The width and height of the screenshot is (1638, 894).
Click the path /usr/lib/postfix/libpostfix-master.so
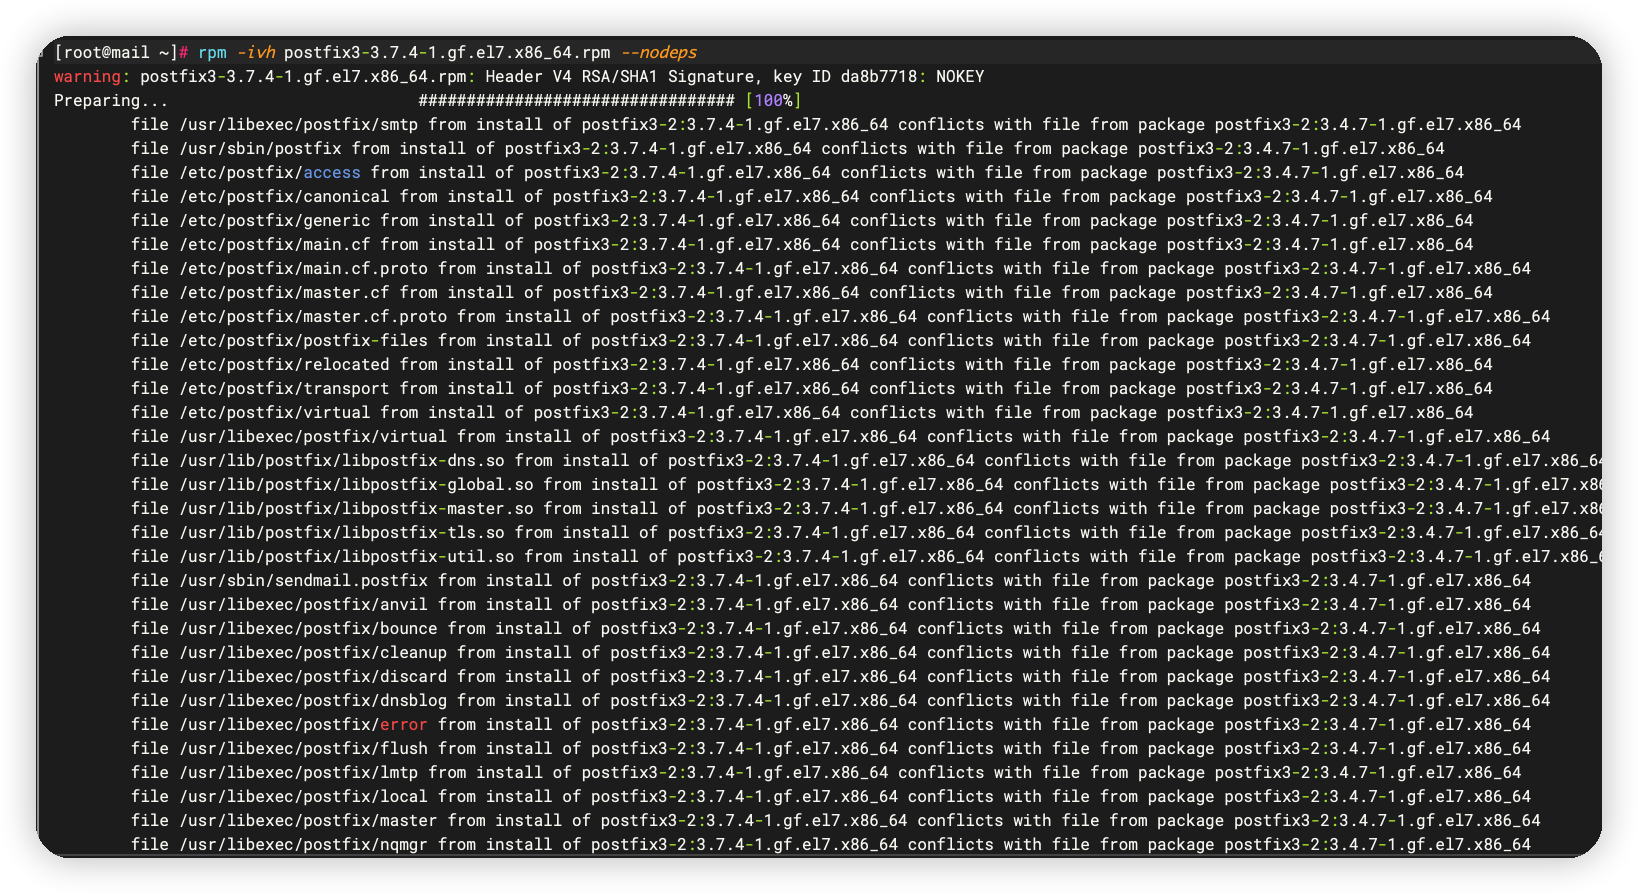tap(357, 508)
